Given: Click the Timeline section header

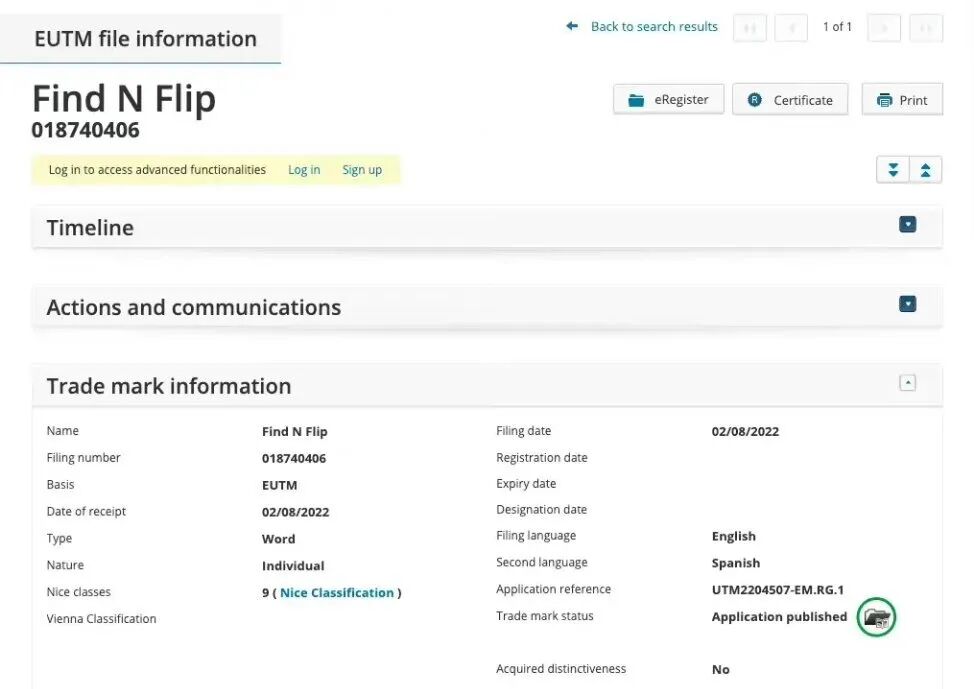Looking at the screenshot, I should (x=487, y=227).
